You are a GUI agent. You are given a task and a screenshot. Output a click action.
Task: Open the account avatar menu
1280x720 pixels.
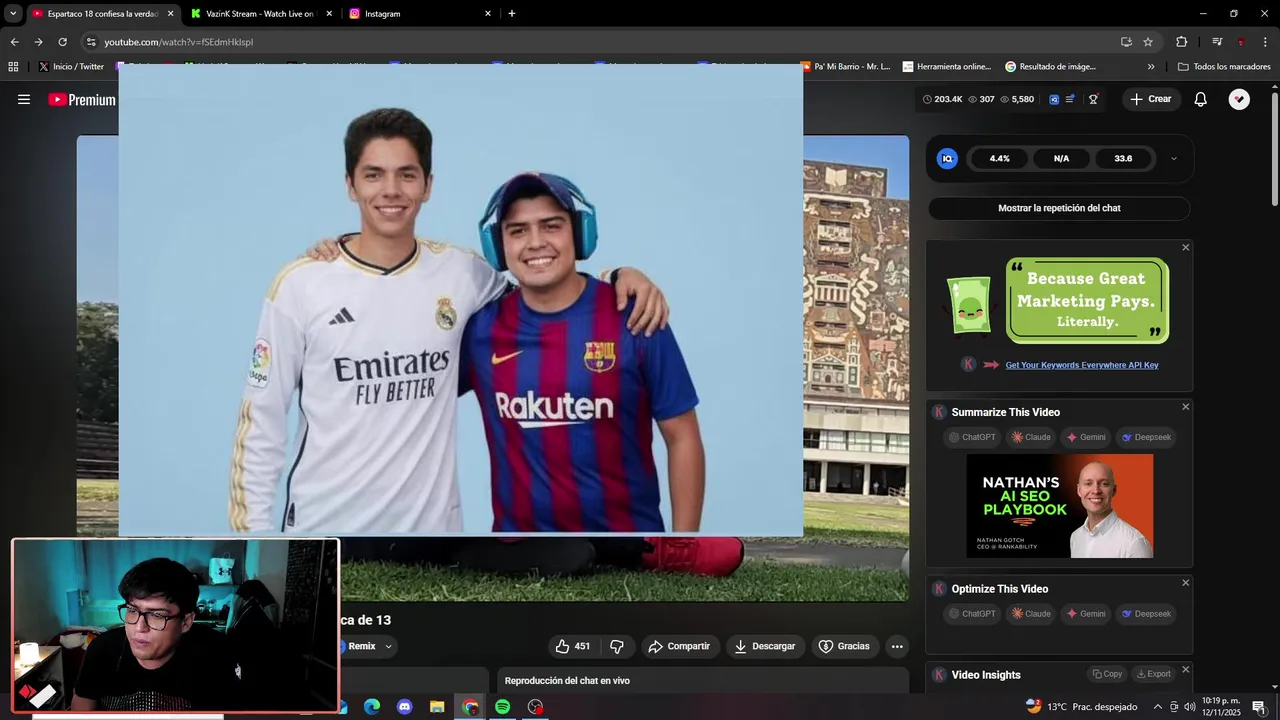click(x=1239, y=99)
